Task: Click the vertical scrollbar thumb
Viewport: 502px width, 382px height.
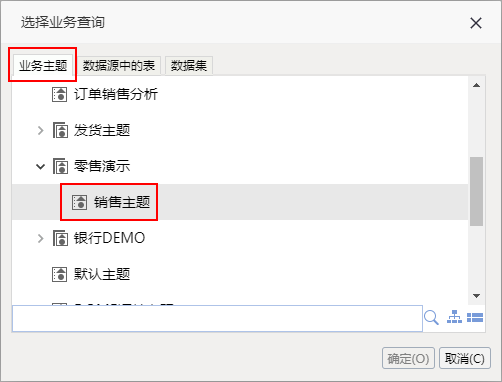Action: [477, 191]
